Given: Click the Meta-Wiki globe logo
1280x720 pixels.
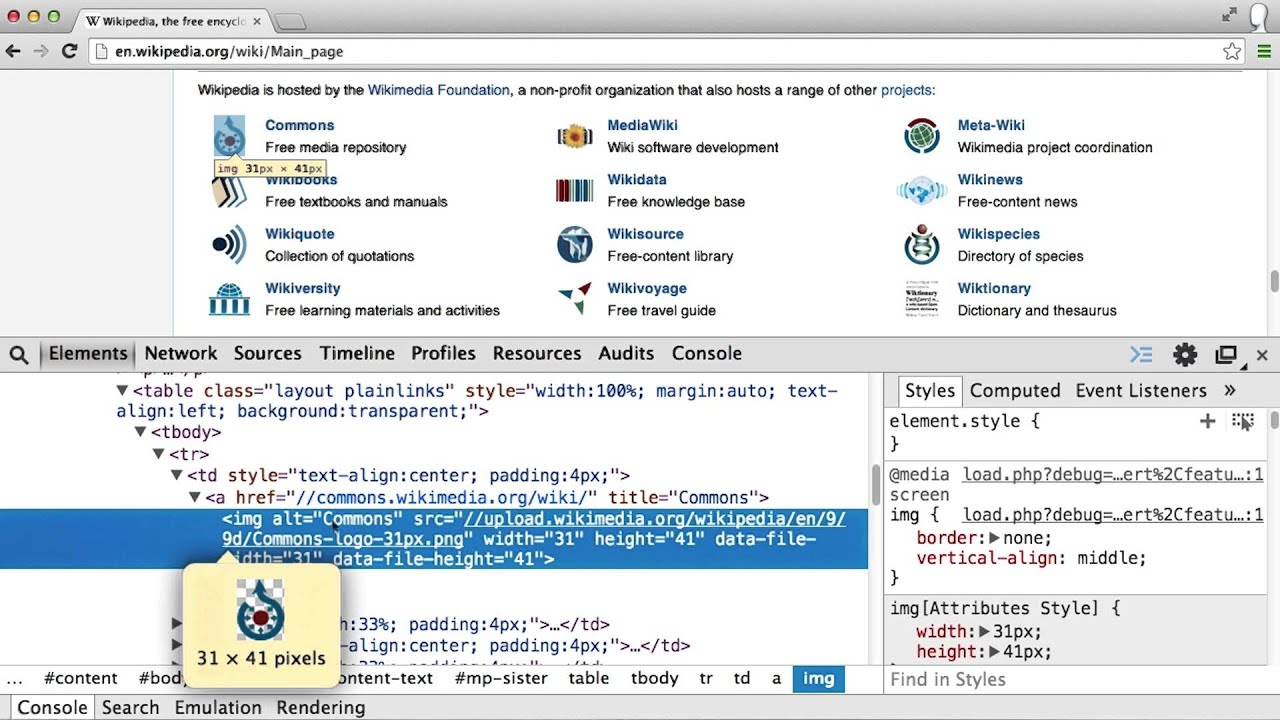Looking at the screenshot, I should coord(921,136).
